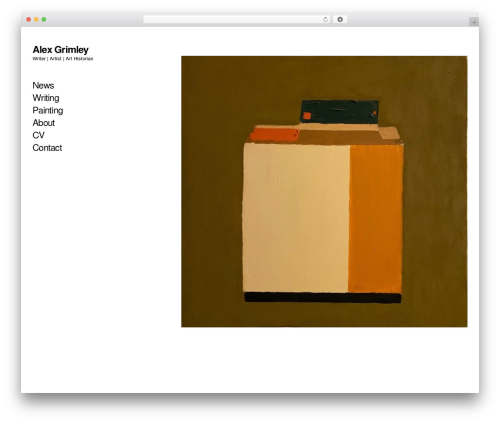Open the News page link
Image resolution: width=500 pixels, height=423 pixels.
click(x=43, y=85)
